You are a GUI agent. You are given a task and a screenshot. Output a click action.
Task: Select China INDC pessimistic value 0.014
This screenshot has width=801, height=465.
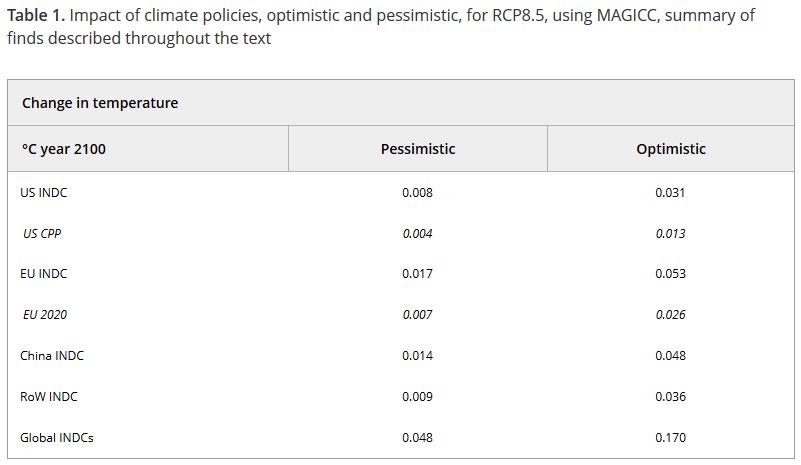pos(417,355)
